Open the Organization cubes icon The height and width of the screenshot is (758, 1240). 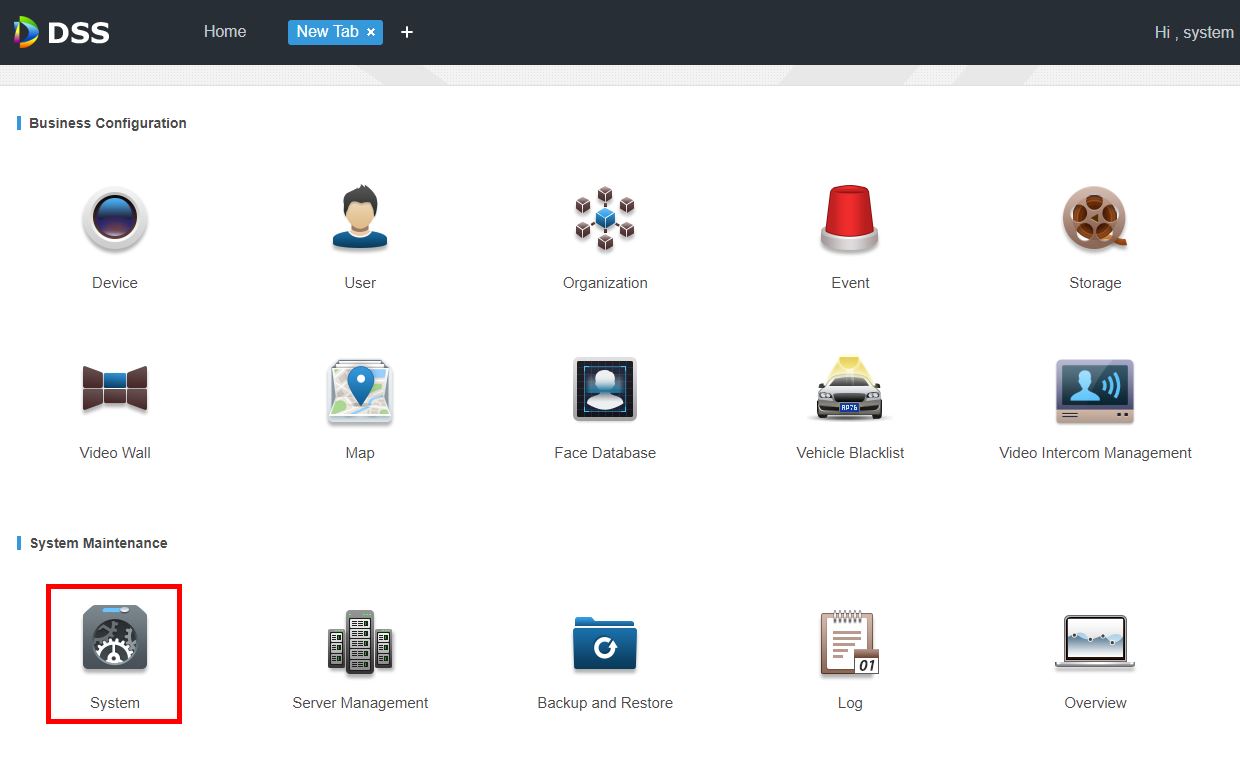pos(605,218)
